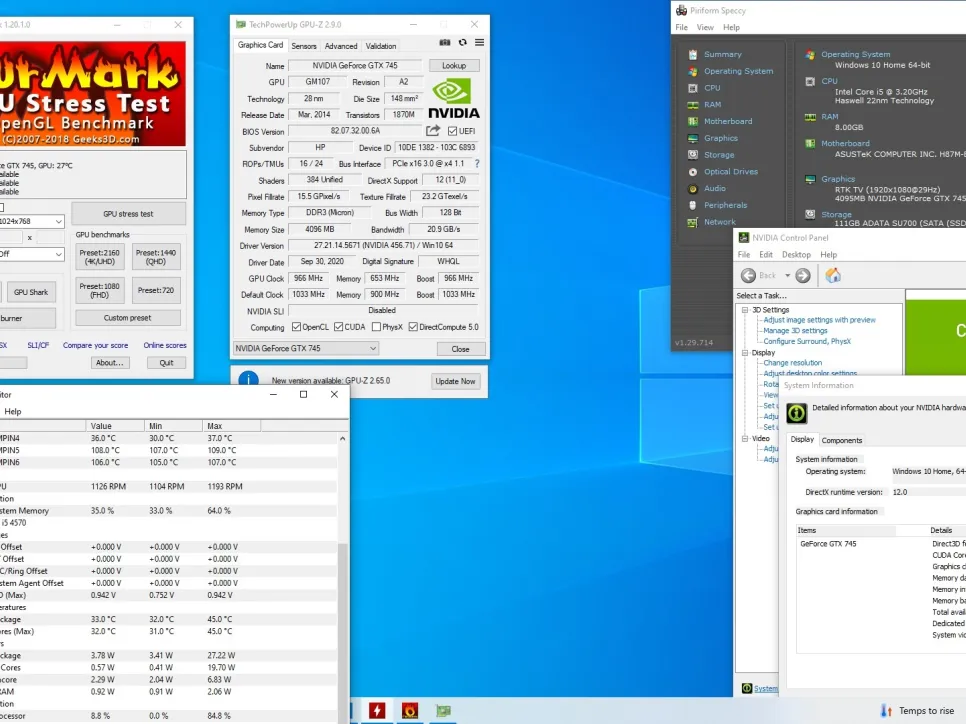
Task: Switch to the Advanced tab in GPU-Z
Action: pos(341,46)
